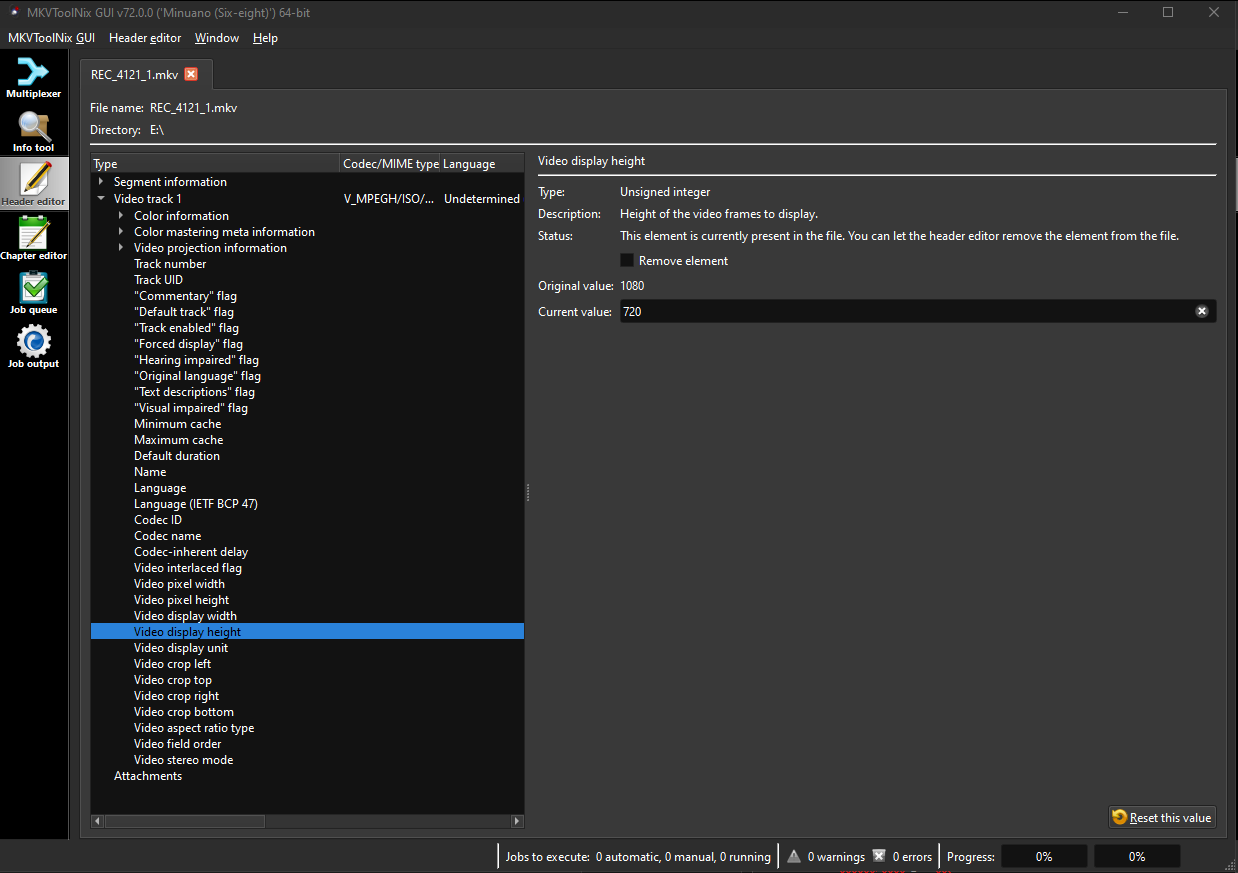1238x873 pixels.
Task: Open the Chapter editor
Action: click(x=34, y=237)
